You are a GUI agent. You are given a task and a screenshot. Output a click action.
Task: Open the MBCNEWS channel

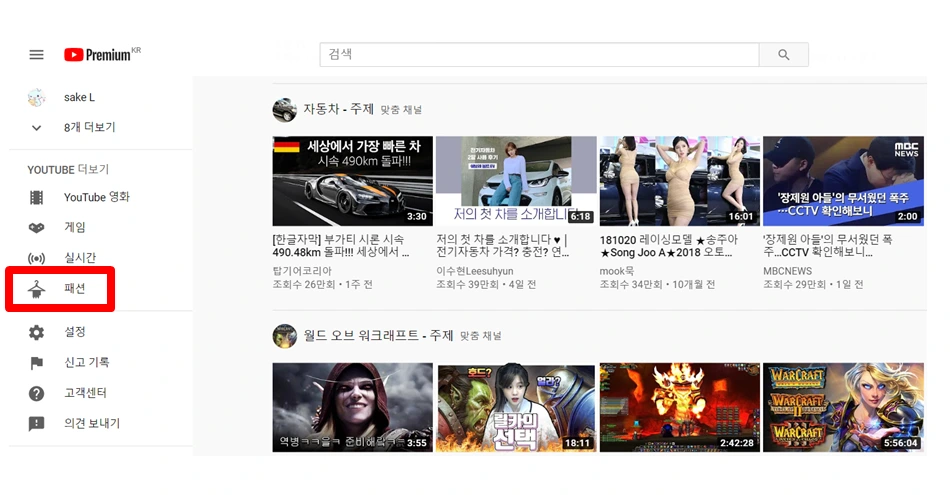pos(788,271)
